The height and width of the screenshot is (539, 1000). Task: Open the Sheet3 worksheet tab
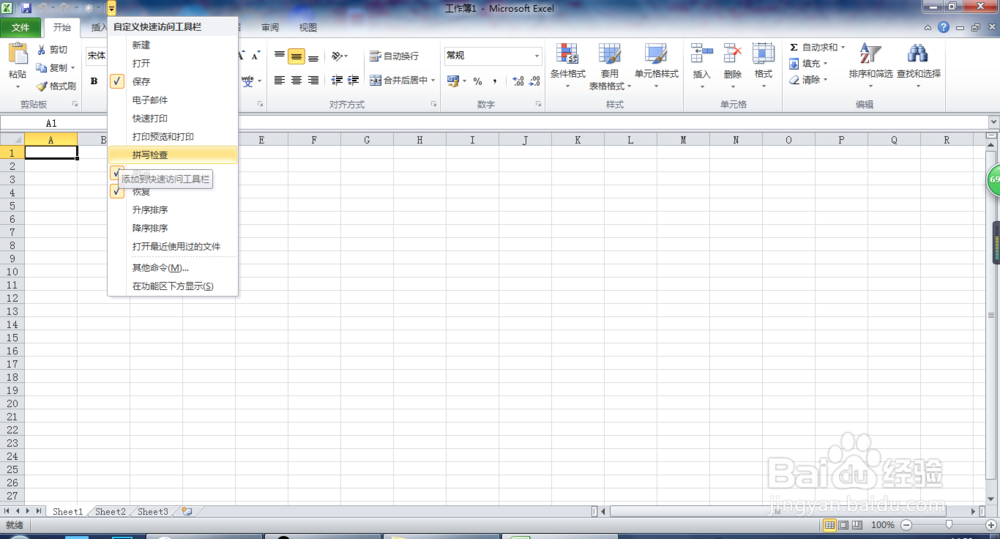[x=153, y=512]
